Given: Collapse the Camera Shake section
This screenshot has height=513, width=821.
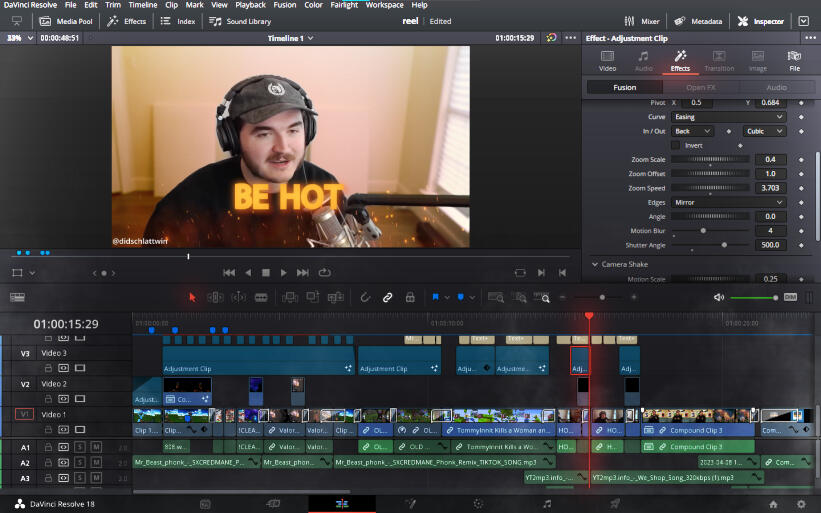Looking at the screenshot, I should pyautogui.click(x=594, y=264).
